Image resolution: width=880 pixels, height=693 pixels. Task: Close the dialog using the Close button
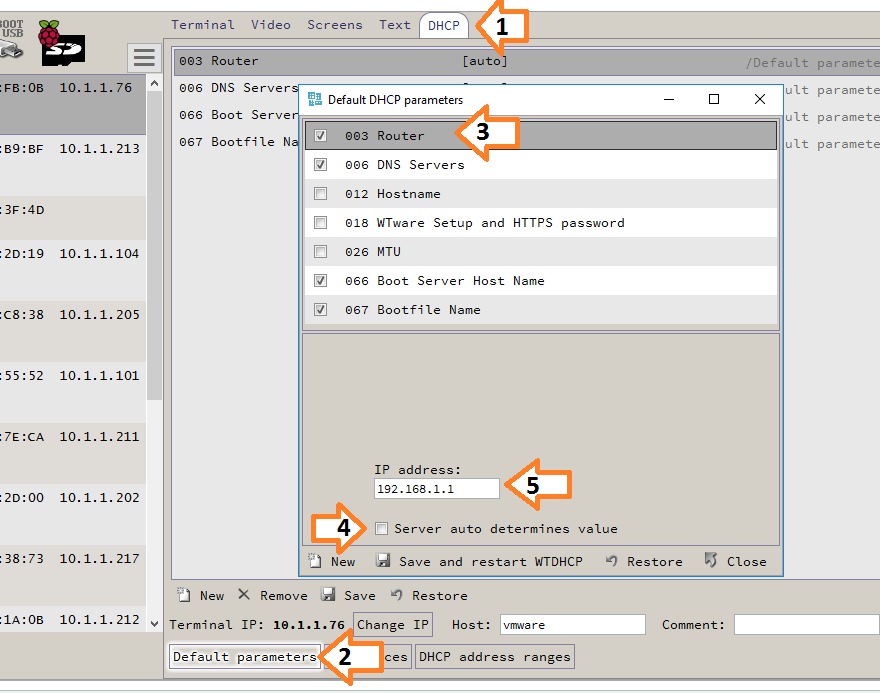(x=736, y=561)
